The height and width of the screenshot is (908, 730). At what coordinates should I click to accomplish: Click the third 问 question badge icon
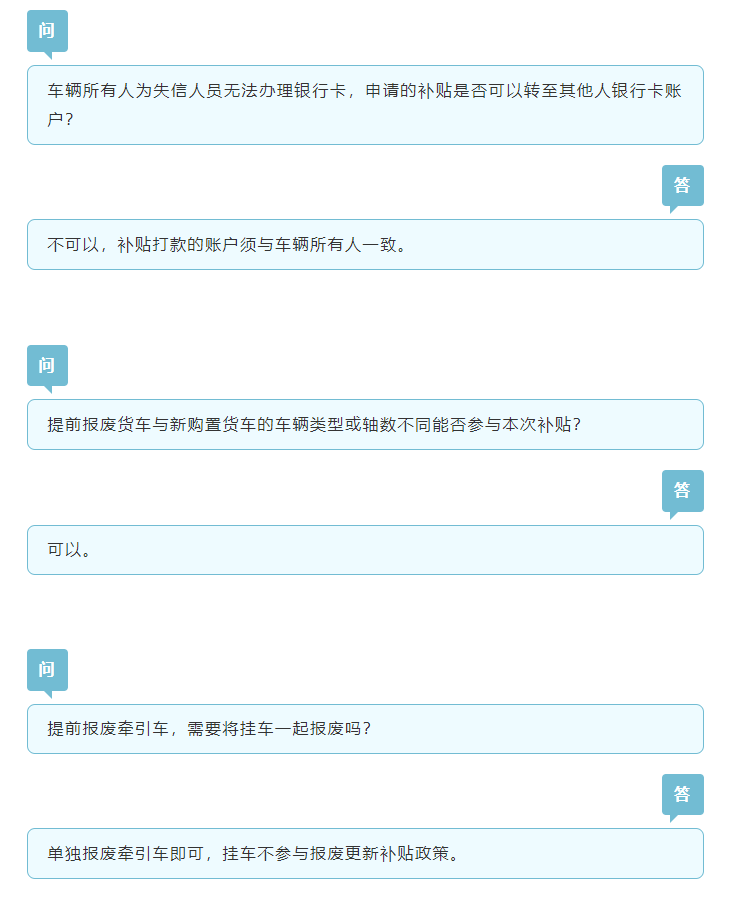pos(47,672)
